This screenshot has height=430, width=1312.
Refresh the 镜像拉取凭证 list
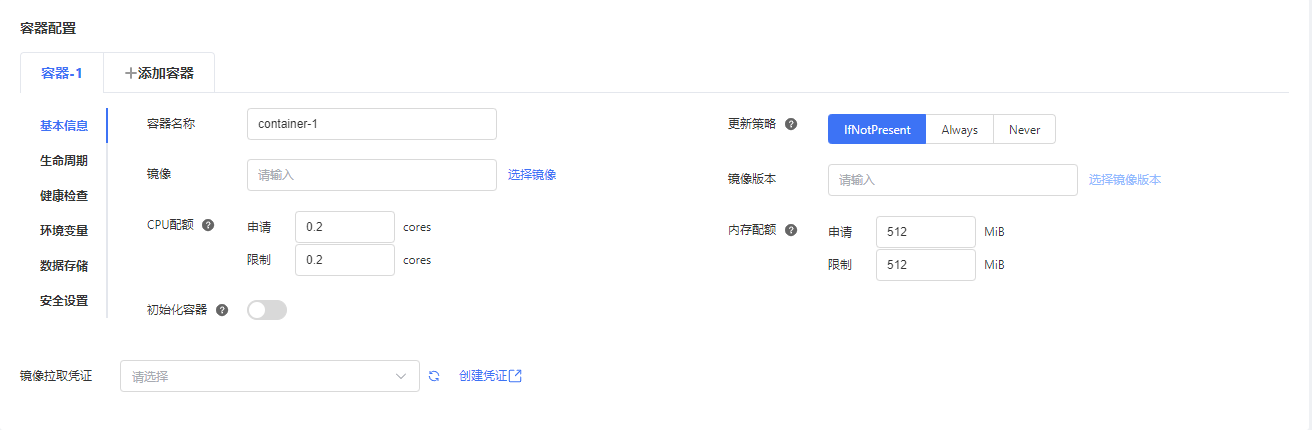pyautogui.click(x=434, y=376)
